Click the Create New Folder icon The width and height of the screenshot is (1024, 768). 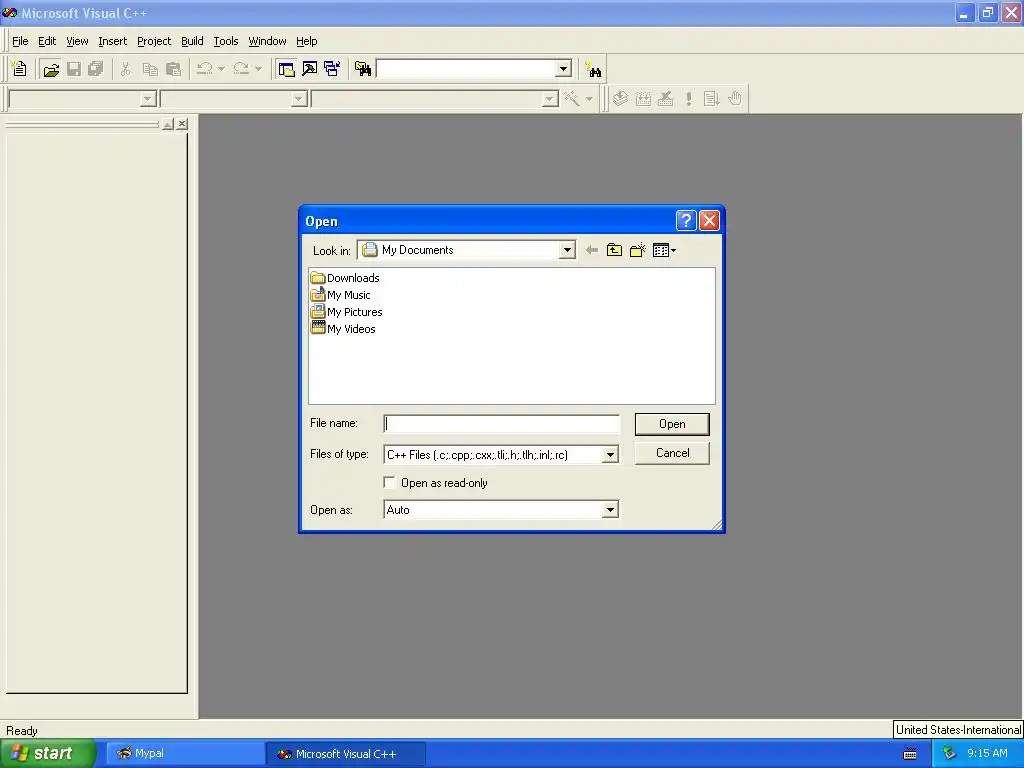(637, 250)
